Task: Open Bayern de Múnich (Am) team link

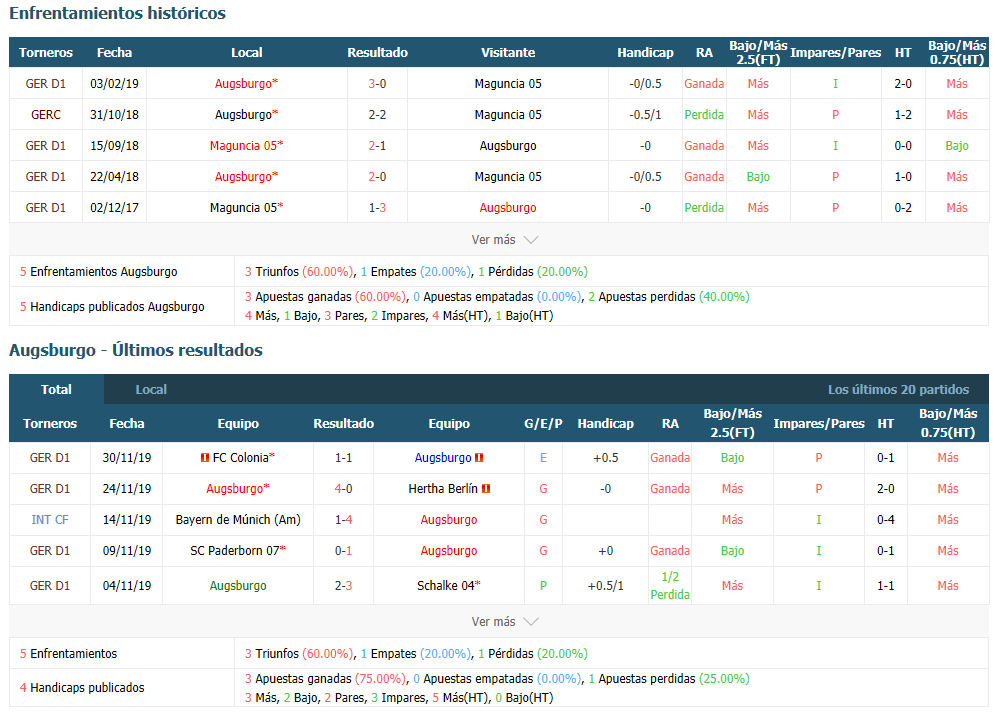Action: [238, 520]
